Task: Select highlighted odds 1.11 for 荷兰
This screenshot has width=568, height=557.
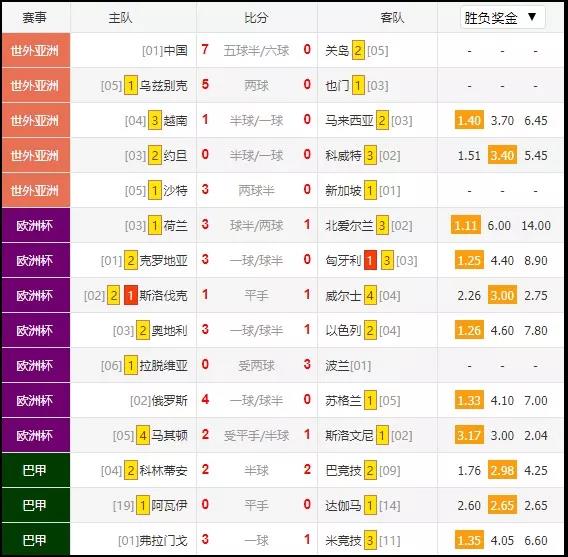Action: pos(466,226)
